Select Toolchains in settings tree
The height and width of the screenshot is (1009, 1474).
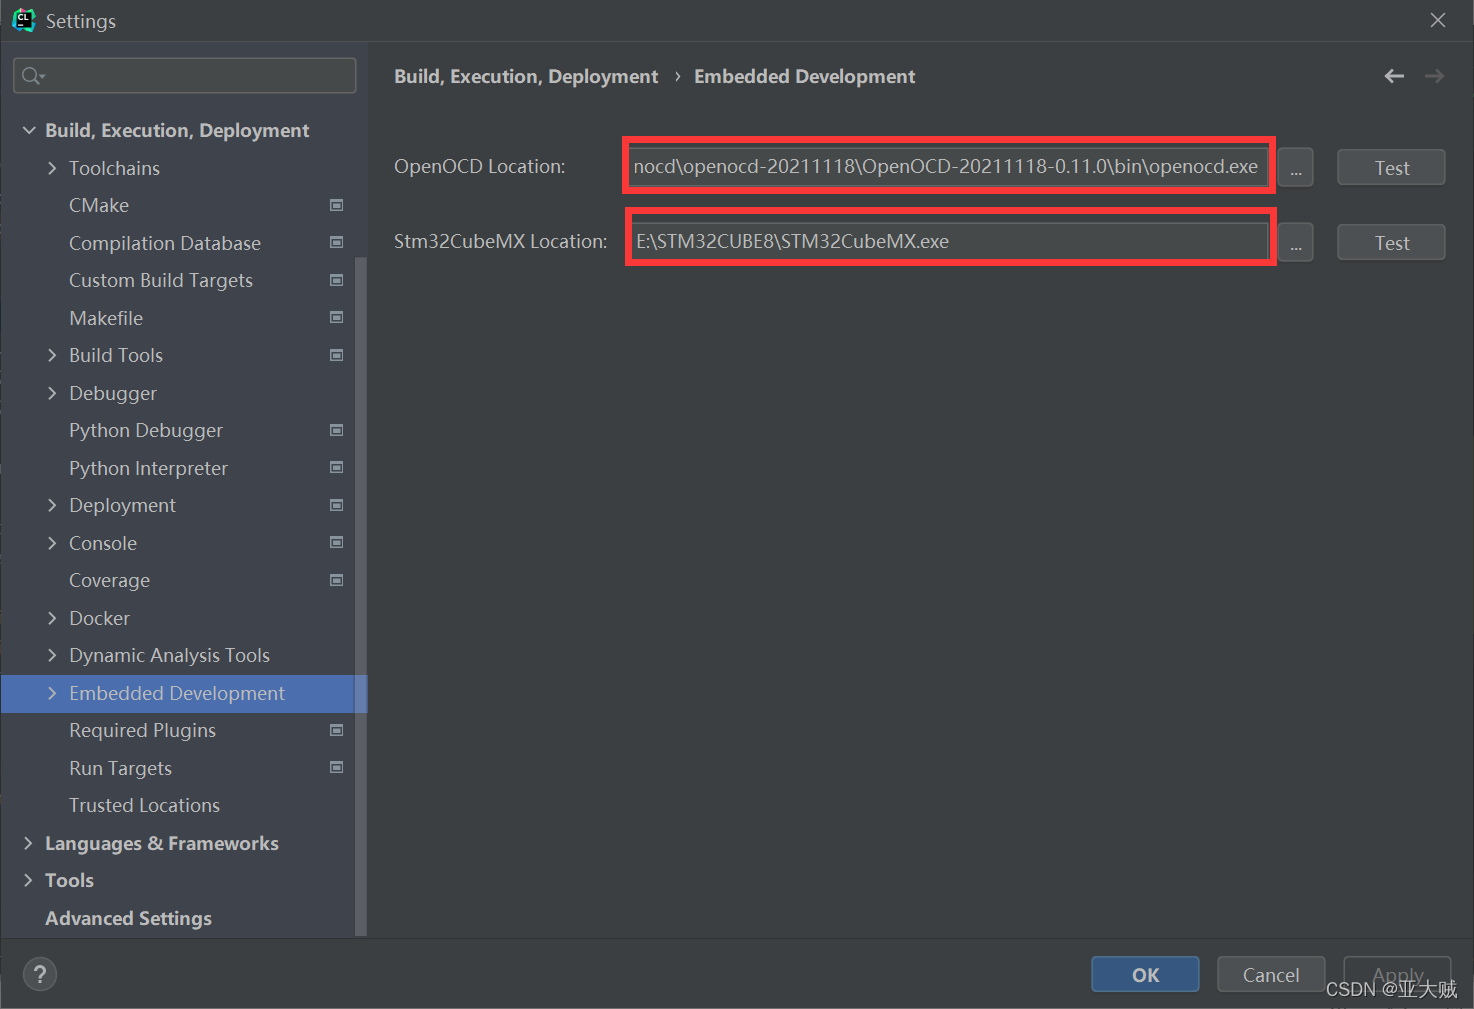[x=114, y=168]
